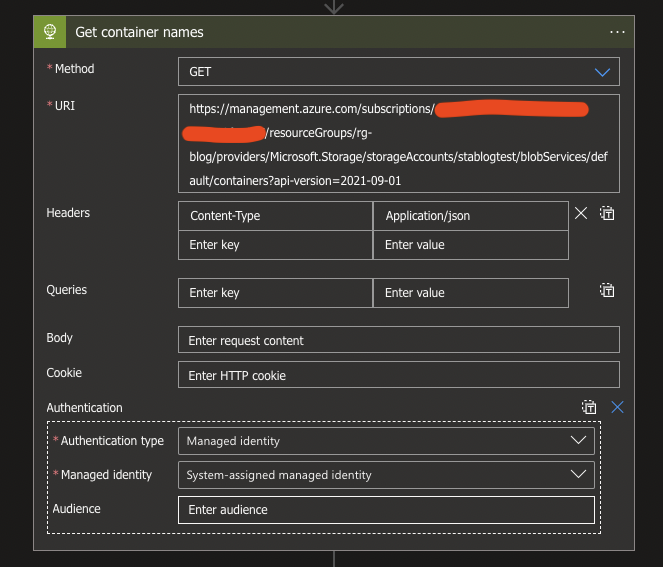Click the Get container names title bar
The width and height of the screenshot is (663, 567).
(300, 32)
